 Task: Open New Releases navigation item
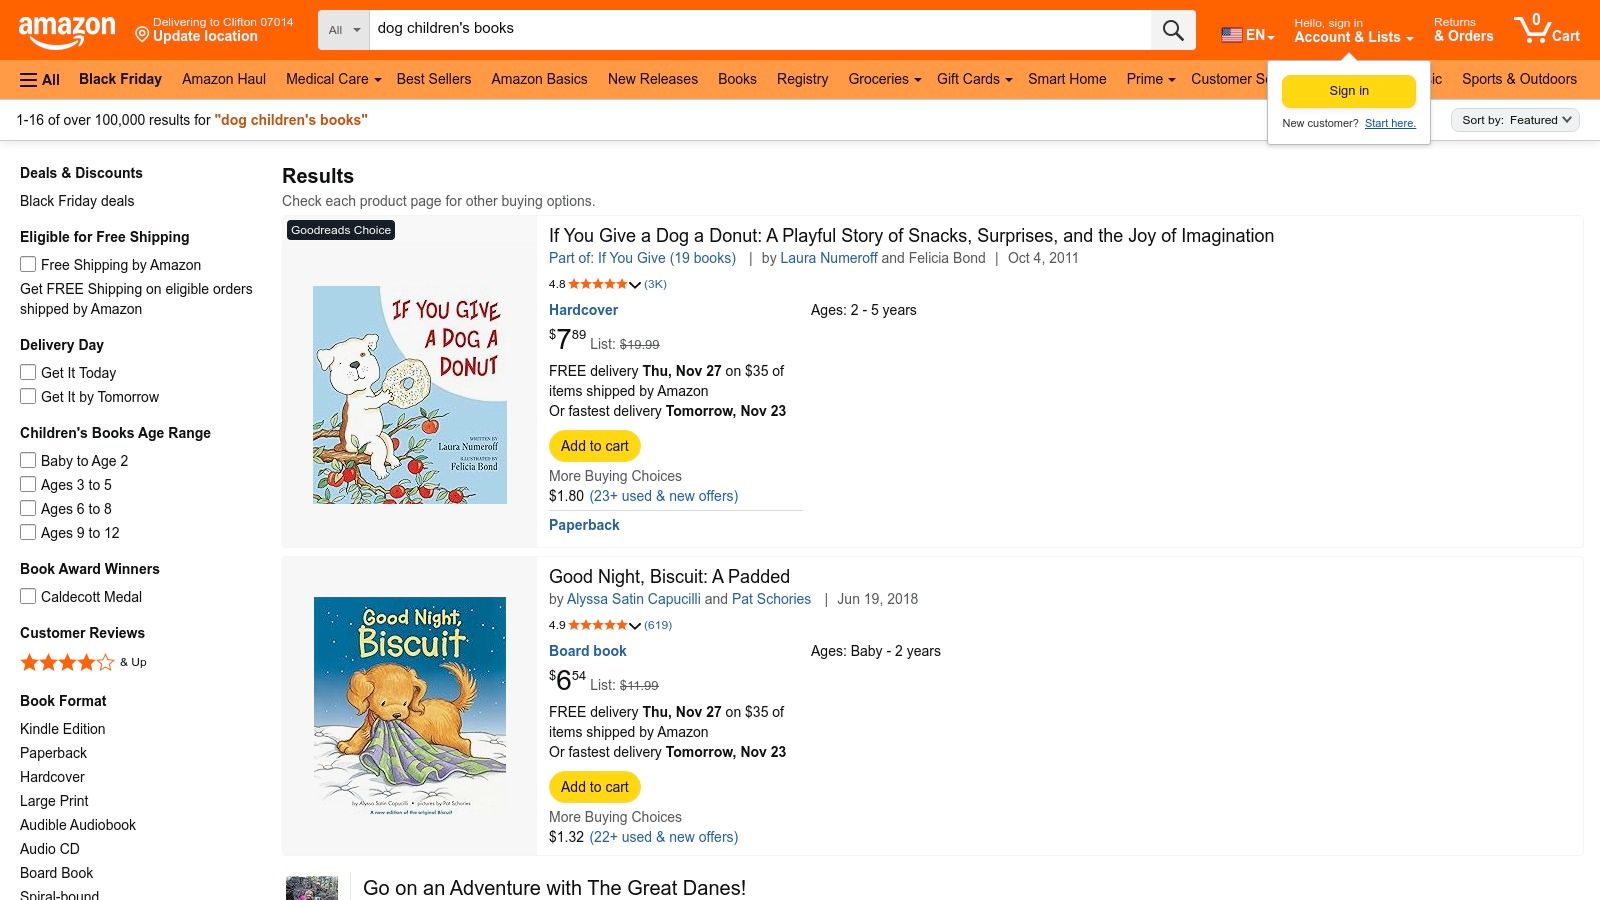pos(652,79)
